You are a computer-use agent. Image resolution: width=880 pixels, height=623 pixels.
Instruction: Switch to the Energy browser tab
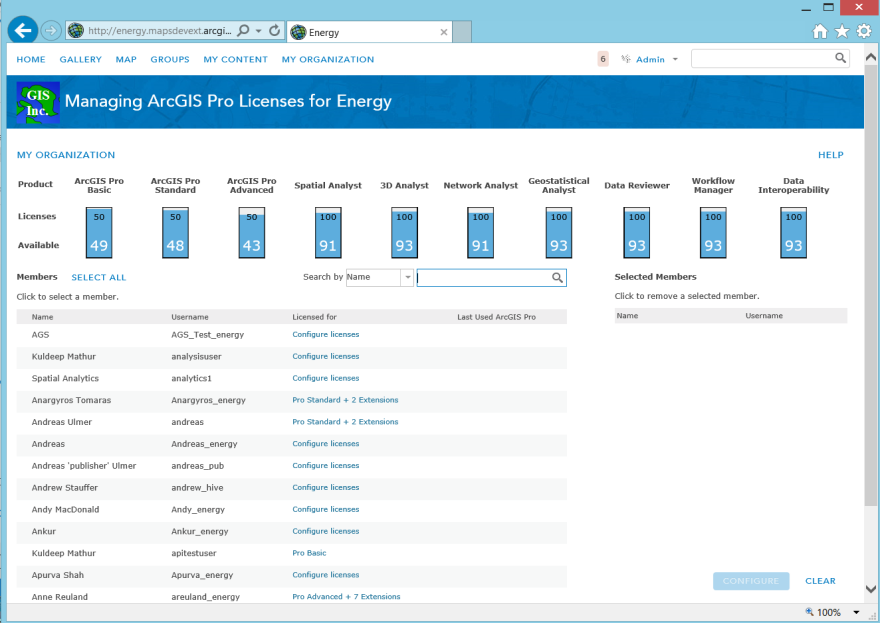click(368, 32)
